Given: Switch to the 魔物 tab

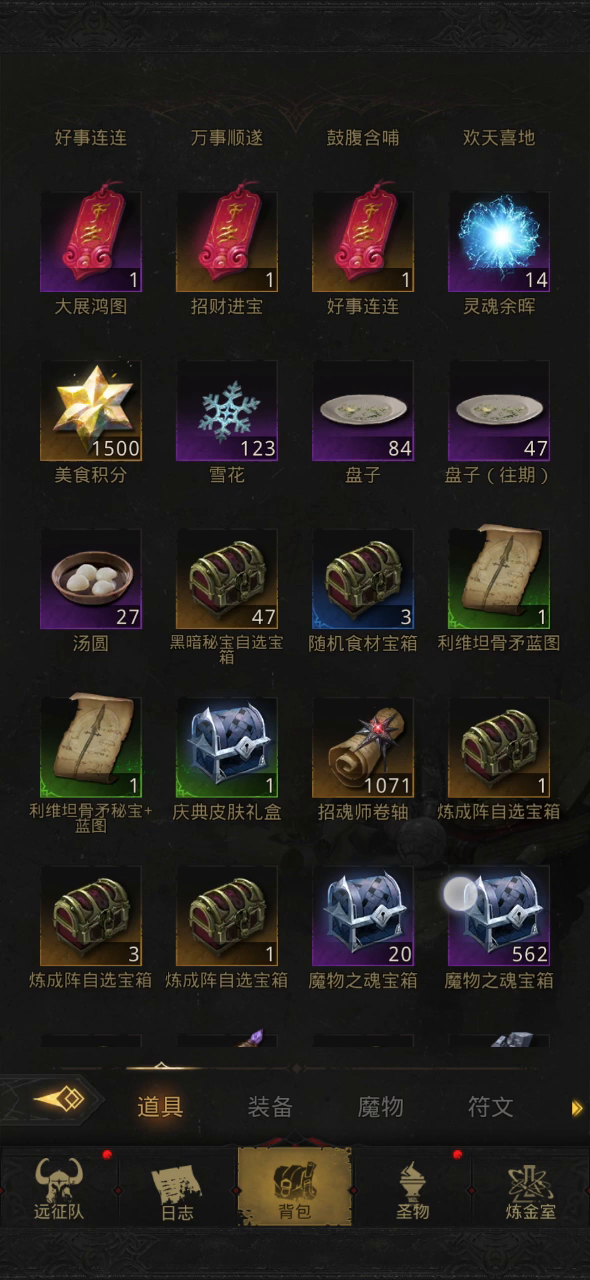Looking at the screenshot, I should (380, 1106).
